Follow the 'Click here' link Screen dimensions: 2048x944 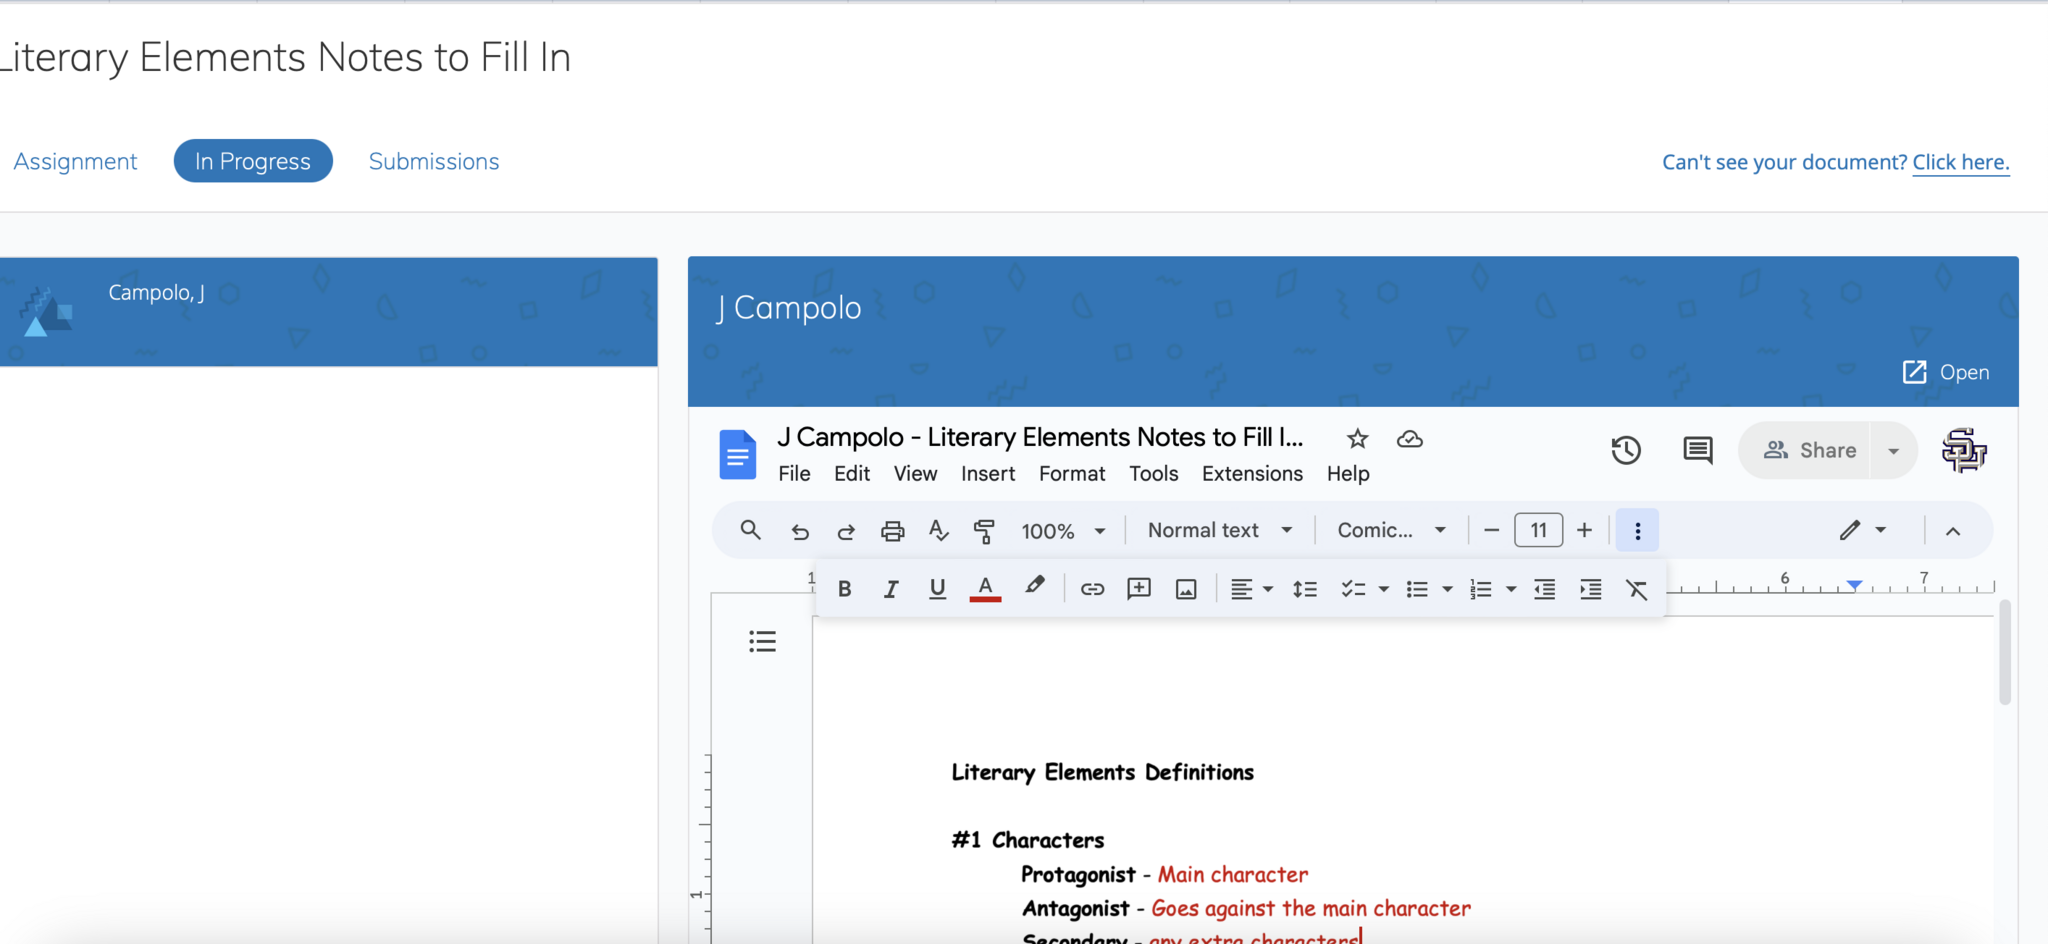click(1960, 162)
